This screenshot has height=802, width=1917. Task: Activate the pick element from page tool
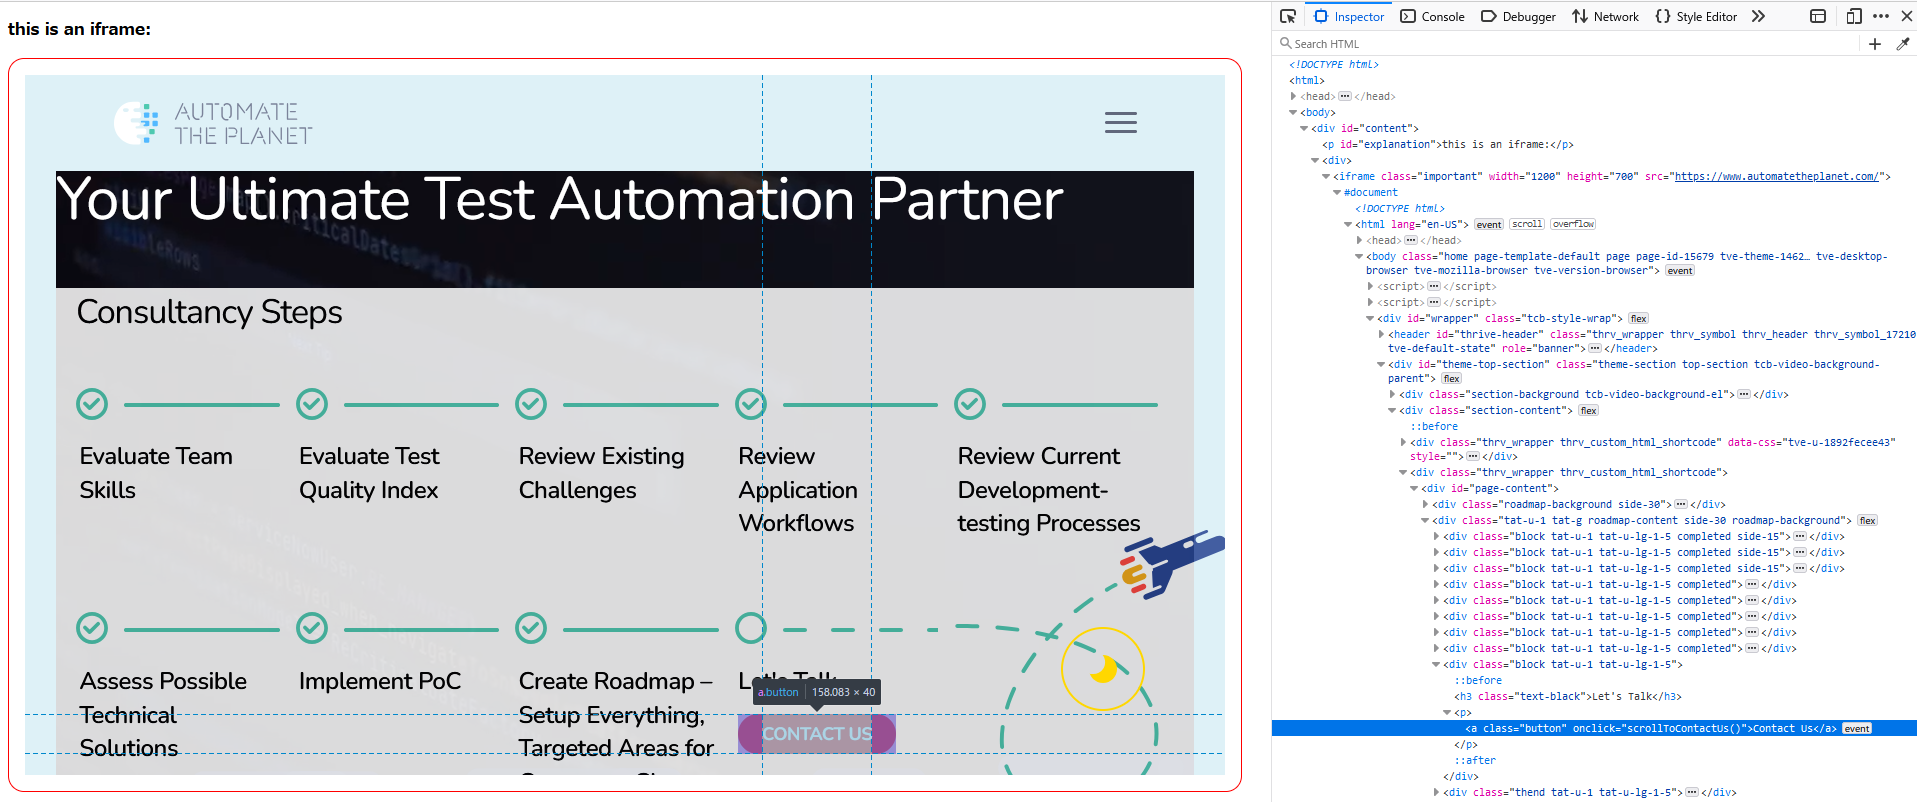pos(1288,16)
